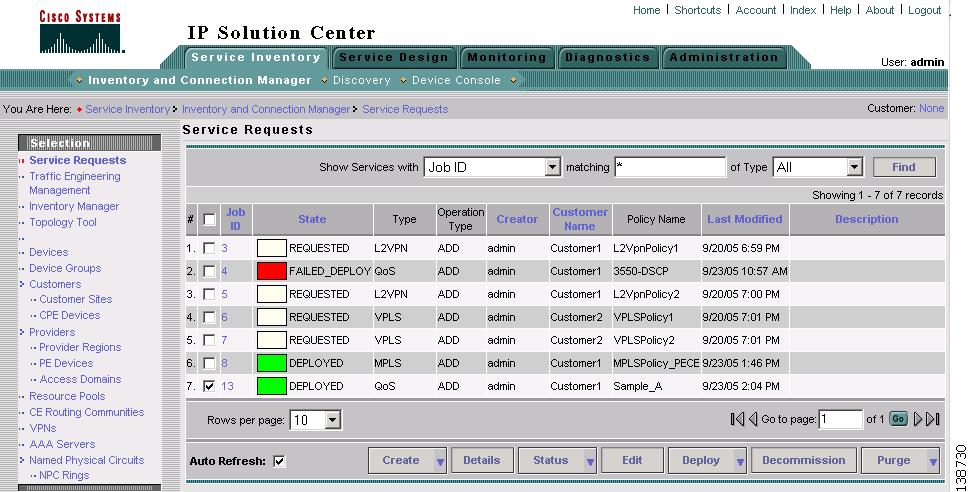Click the Logout link
968x492 pixels.
point(925,10)
